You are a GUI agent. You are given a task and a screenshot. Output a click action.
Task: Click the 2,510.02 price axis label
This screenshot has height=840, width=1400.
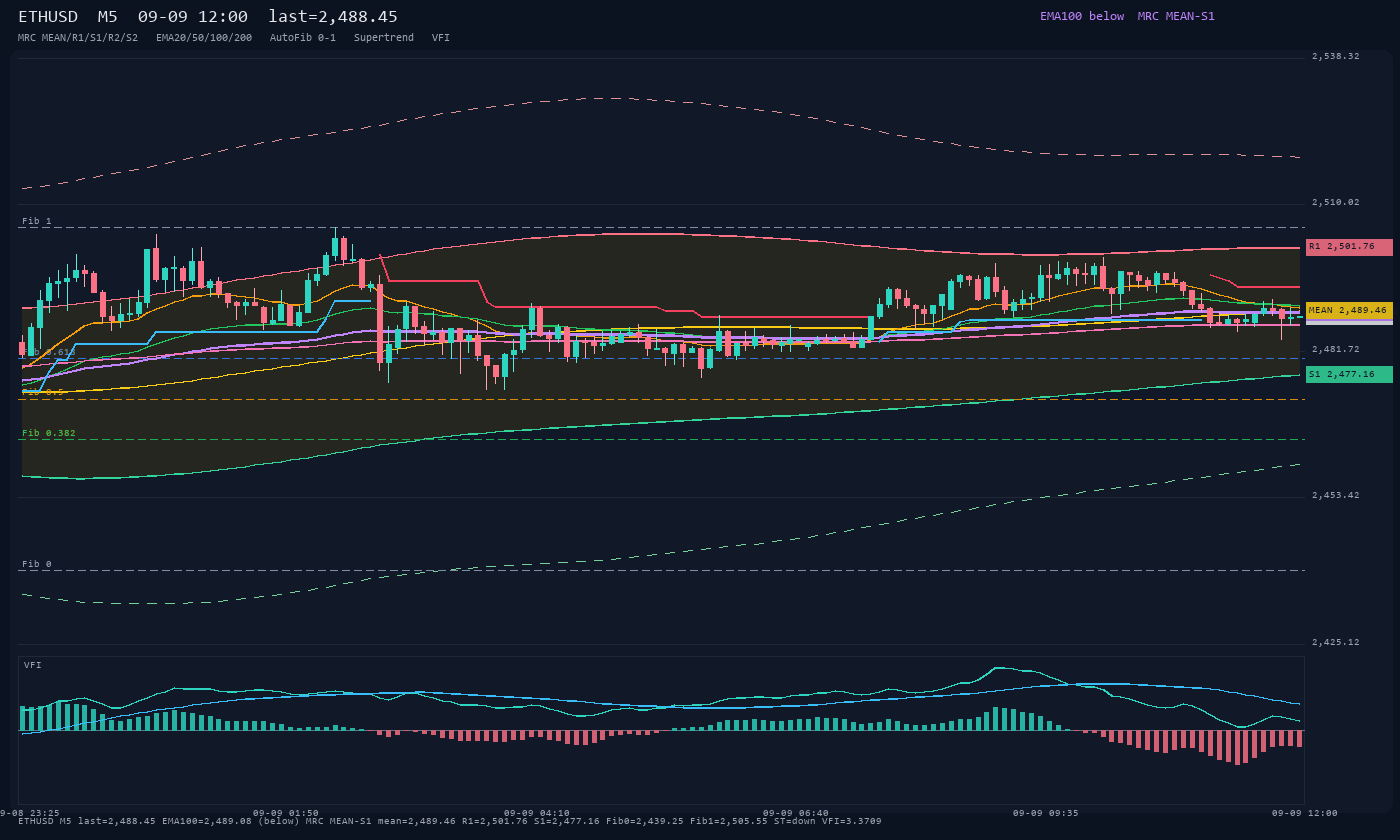[x=1336, y=202]
